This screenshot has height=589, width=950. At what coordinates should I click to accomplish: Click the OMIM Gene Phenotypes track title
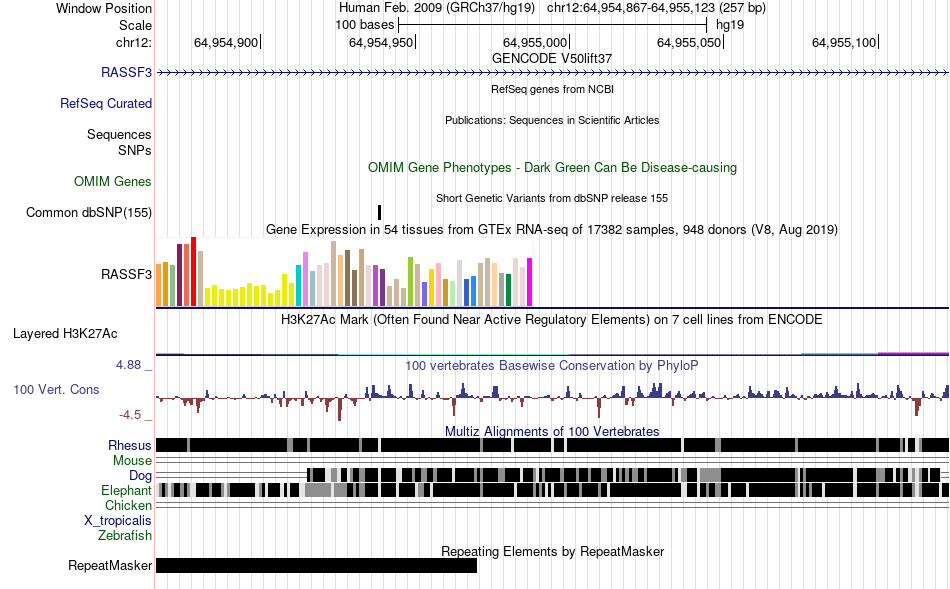552,167
